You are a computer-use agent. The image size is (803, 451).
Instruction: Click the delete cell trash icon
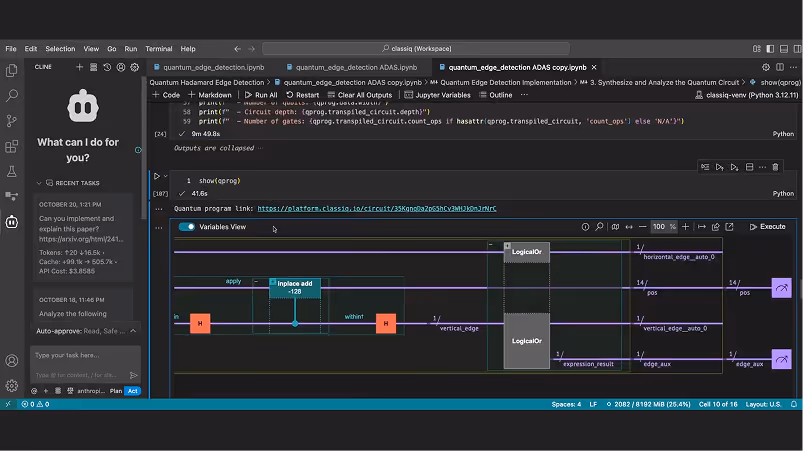coord(775,167)
